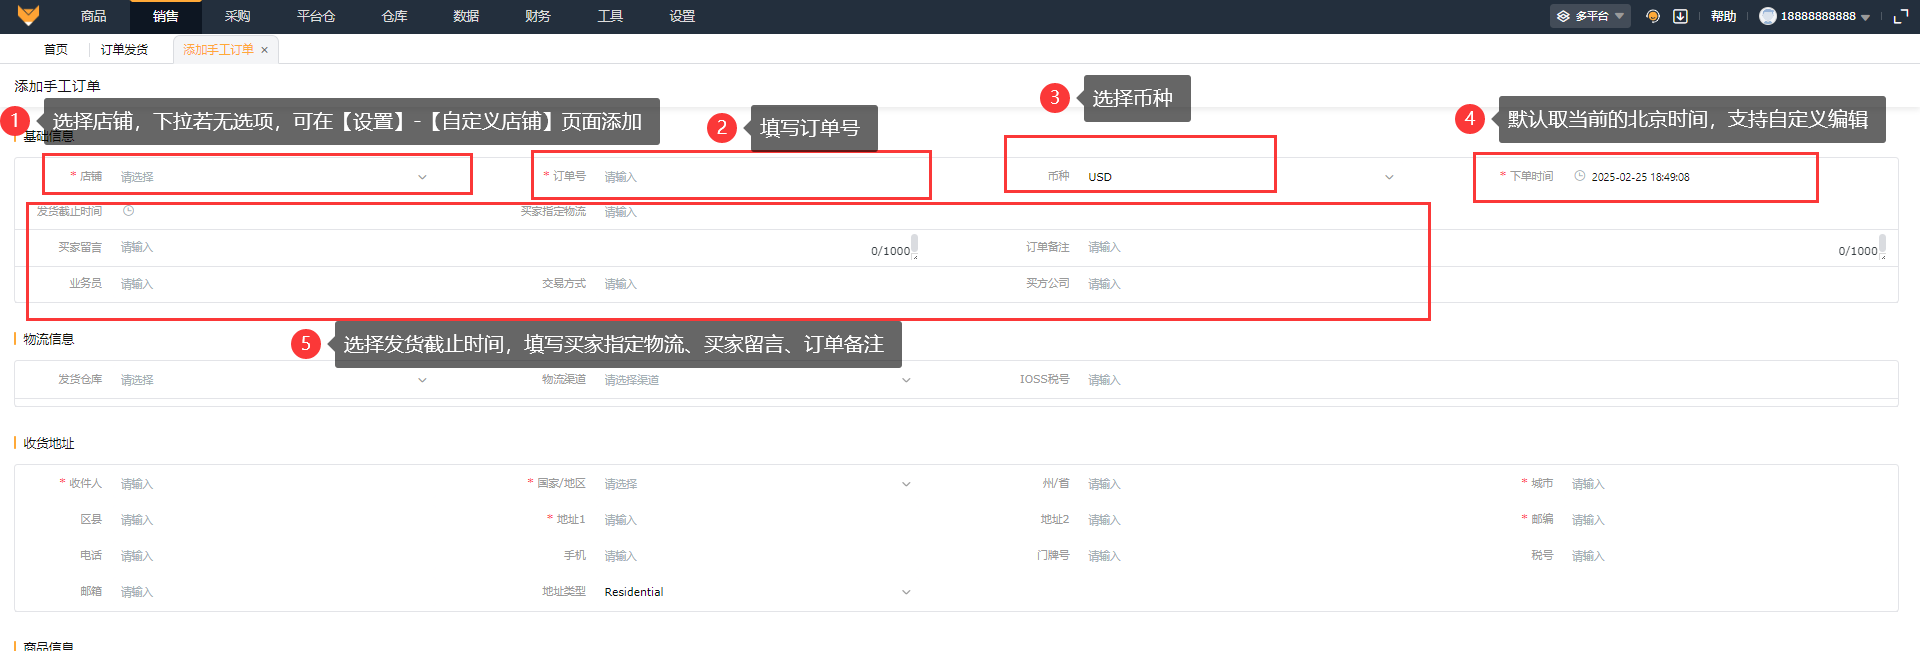Open the 采购 menu

click(x=238, y=16)
